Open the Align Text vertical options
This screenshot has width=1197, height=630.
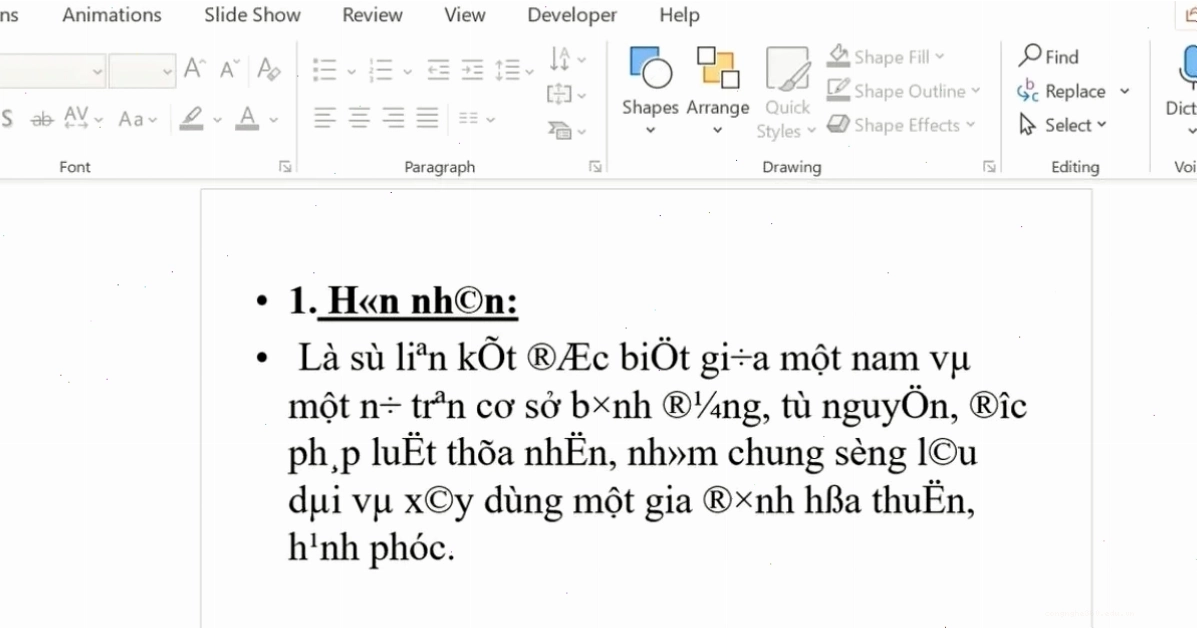click(567, 94)
